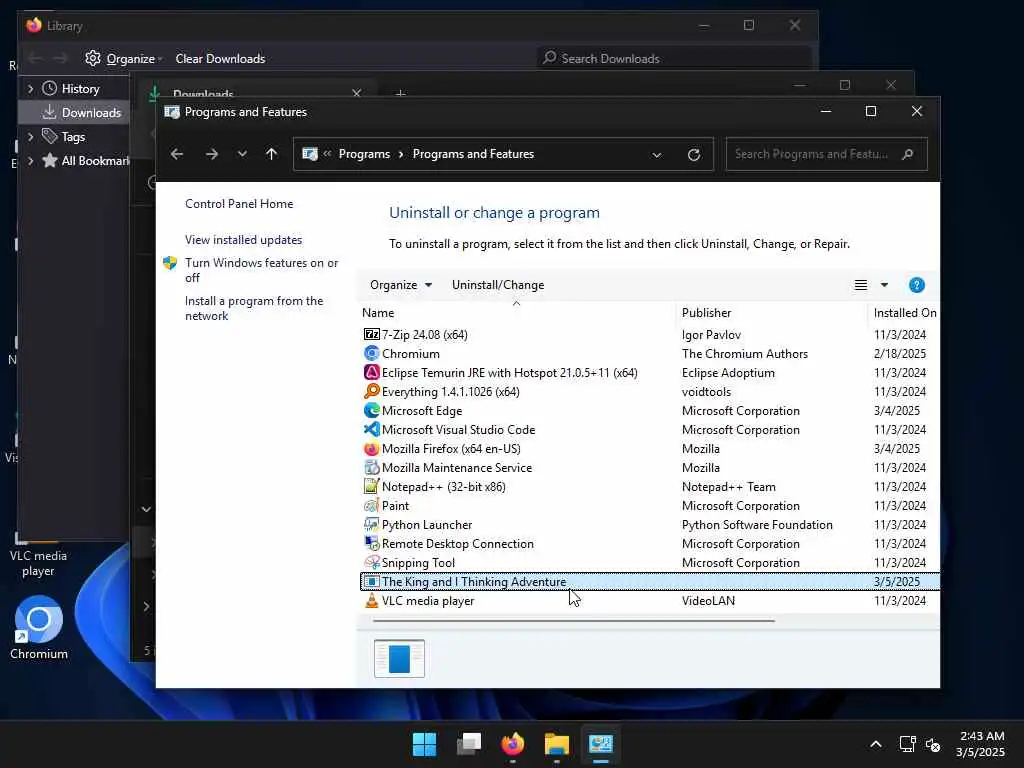The width and height of the screenshot is (1024, 768).
Task: Open the view options dropdown arrow
Action: tap(884, 285)
